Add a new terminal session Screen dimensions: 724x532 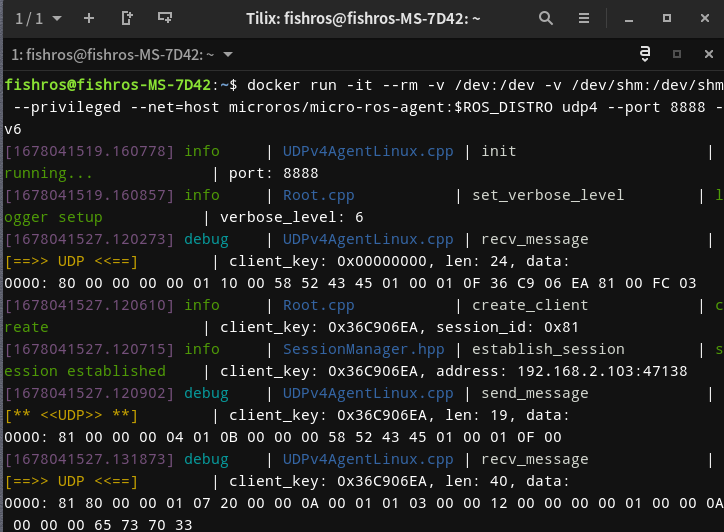pos(89,18)
